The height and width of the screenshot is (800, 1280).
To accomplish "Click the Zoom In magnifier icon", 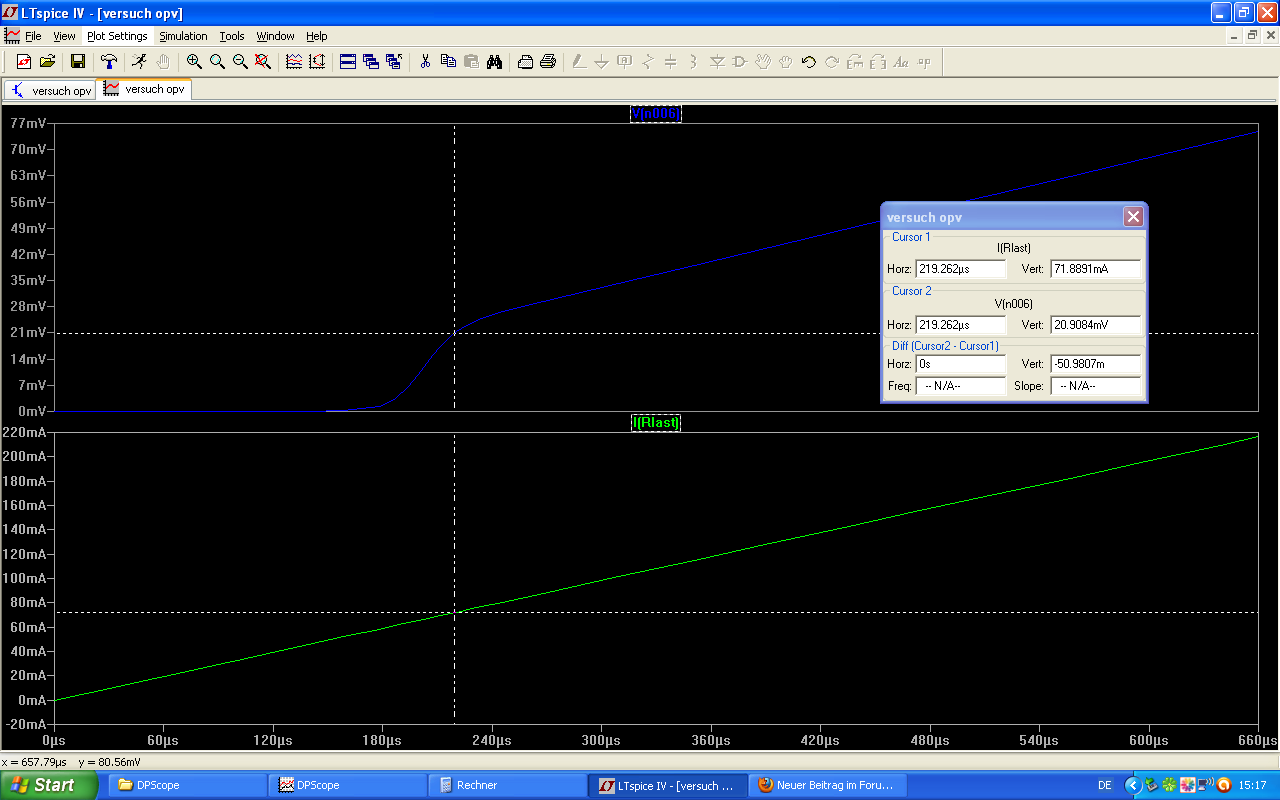I will point(194,62).
